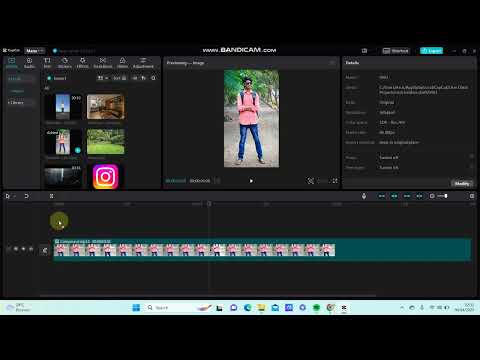The width and height of the screenshot is (480, 360).
Task: Select the tall building video thumbnail
Action: (63, 107)
